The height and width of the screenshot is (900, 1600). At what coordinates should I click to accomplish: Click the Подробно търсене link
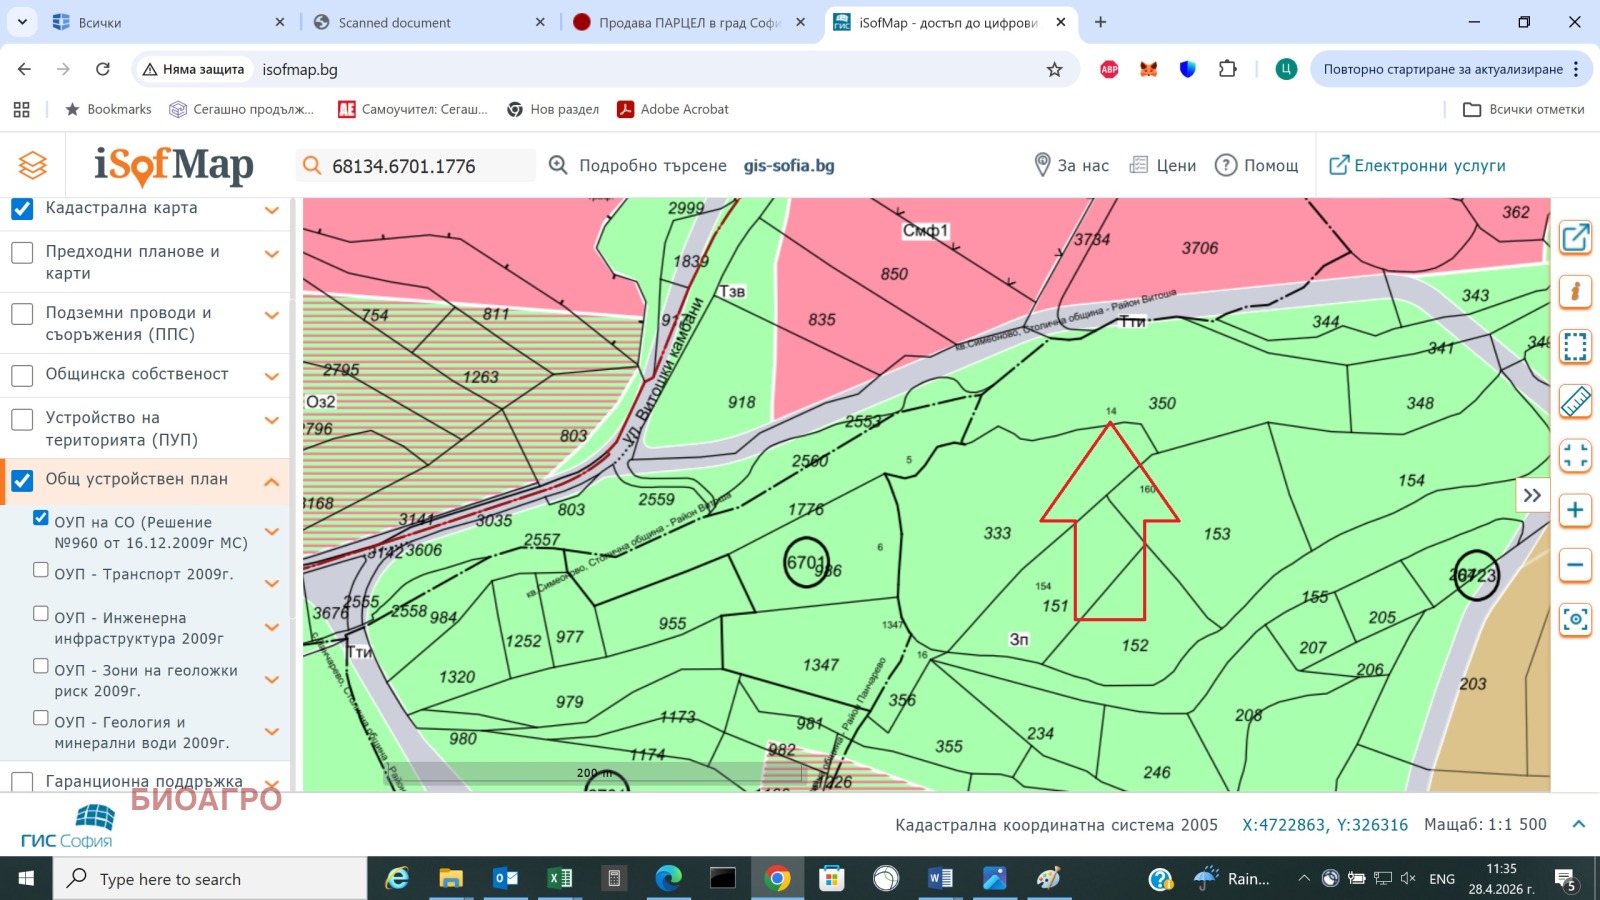[x=652, y=165]
